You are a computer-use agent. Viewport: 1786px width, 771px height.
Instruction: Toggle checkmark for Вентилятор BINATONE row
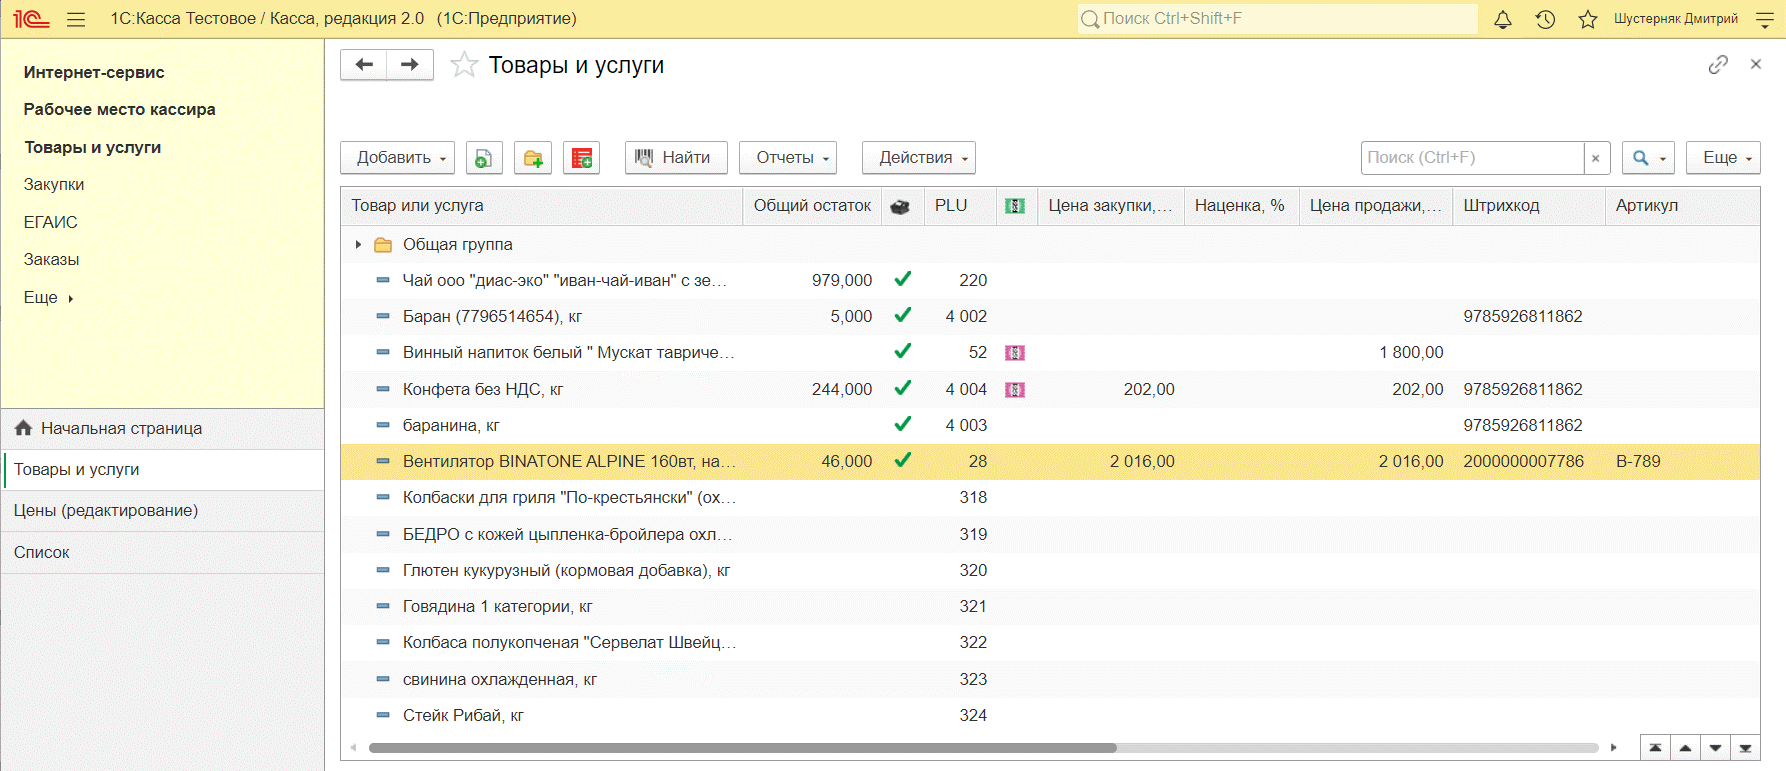coord(902,461)
